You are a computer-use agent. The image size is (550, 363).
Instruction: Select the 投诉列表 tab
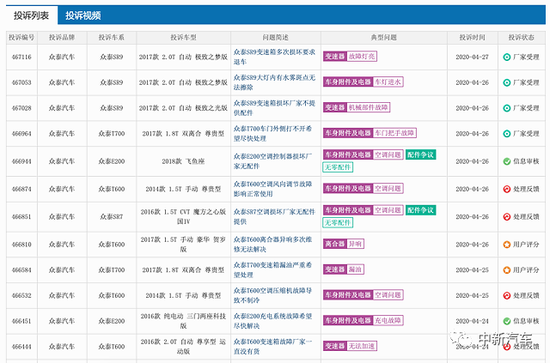click(31, 15)
